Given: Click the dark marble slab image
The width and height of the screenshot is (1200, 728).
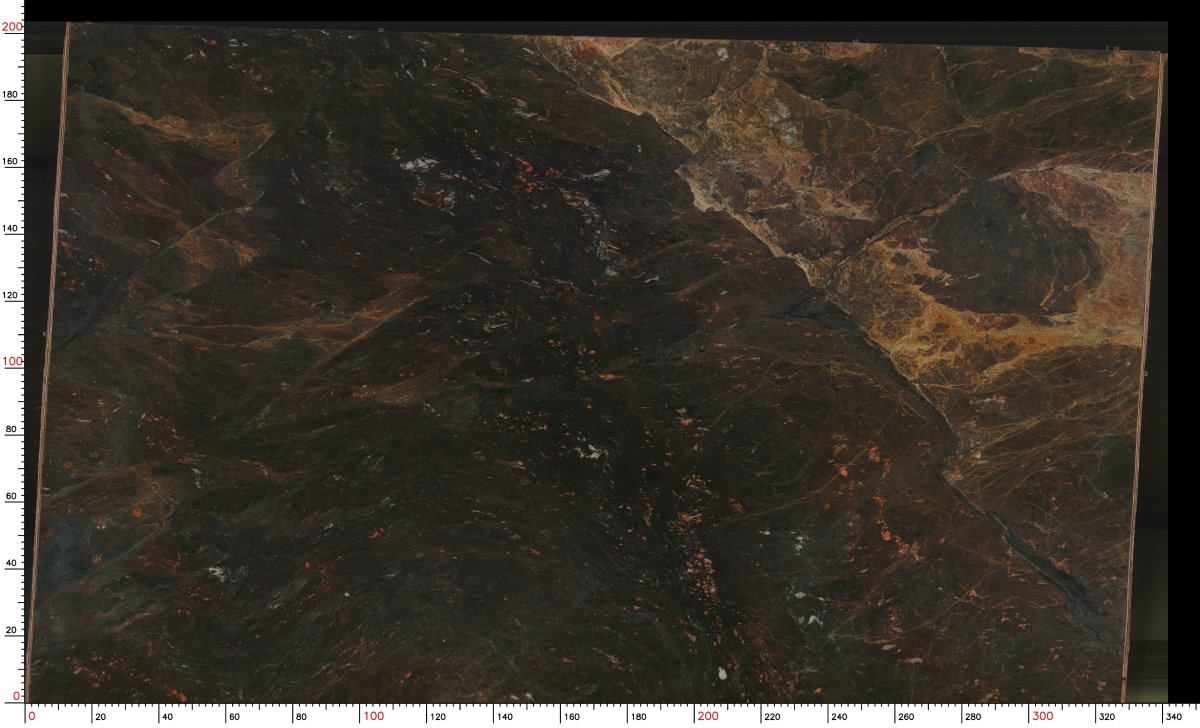Looking at the screenshot, I should point(596,362).
